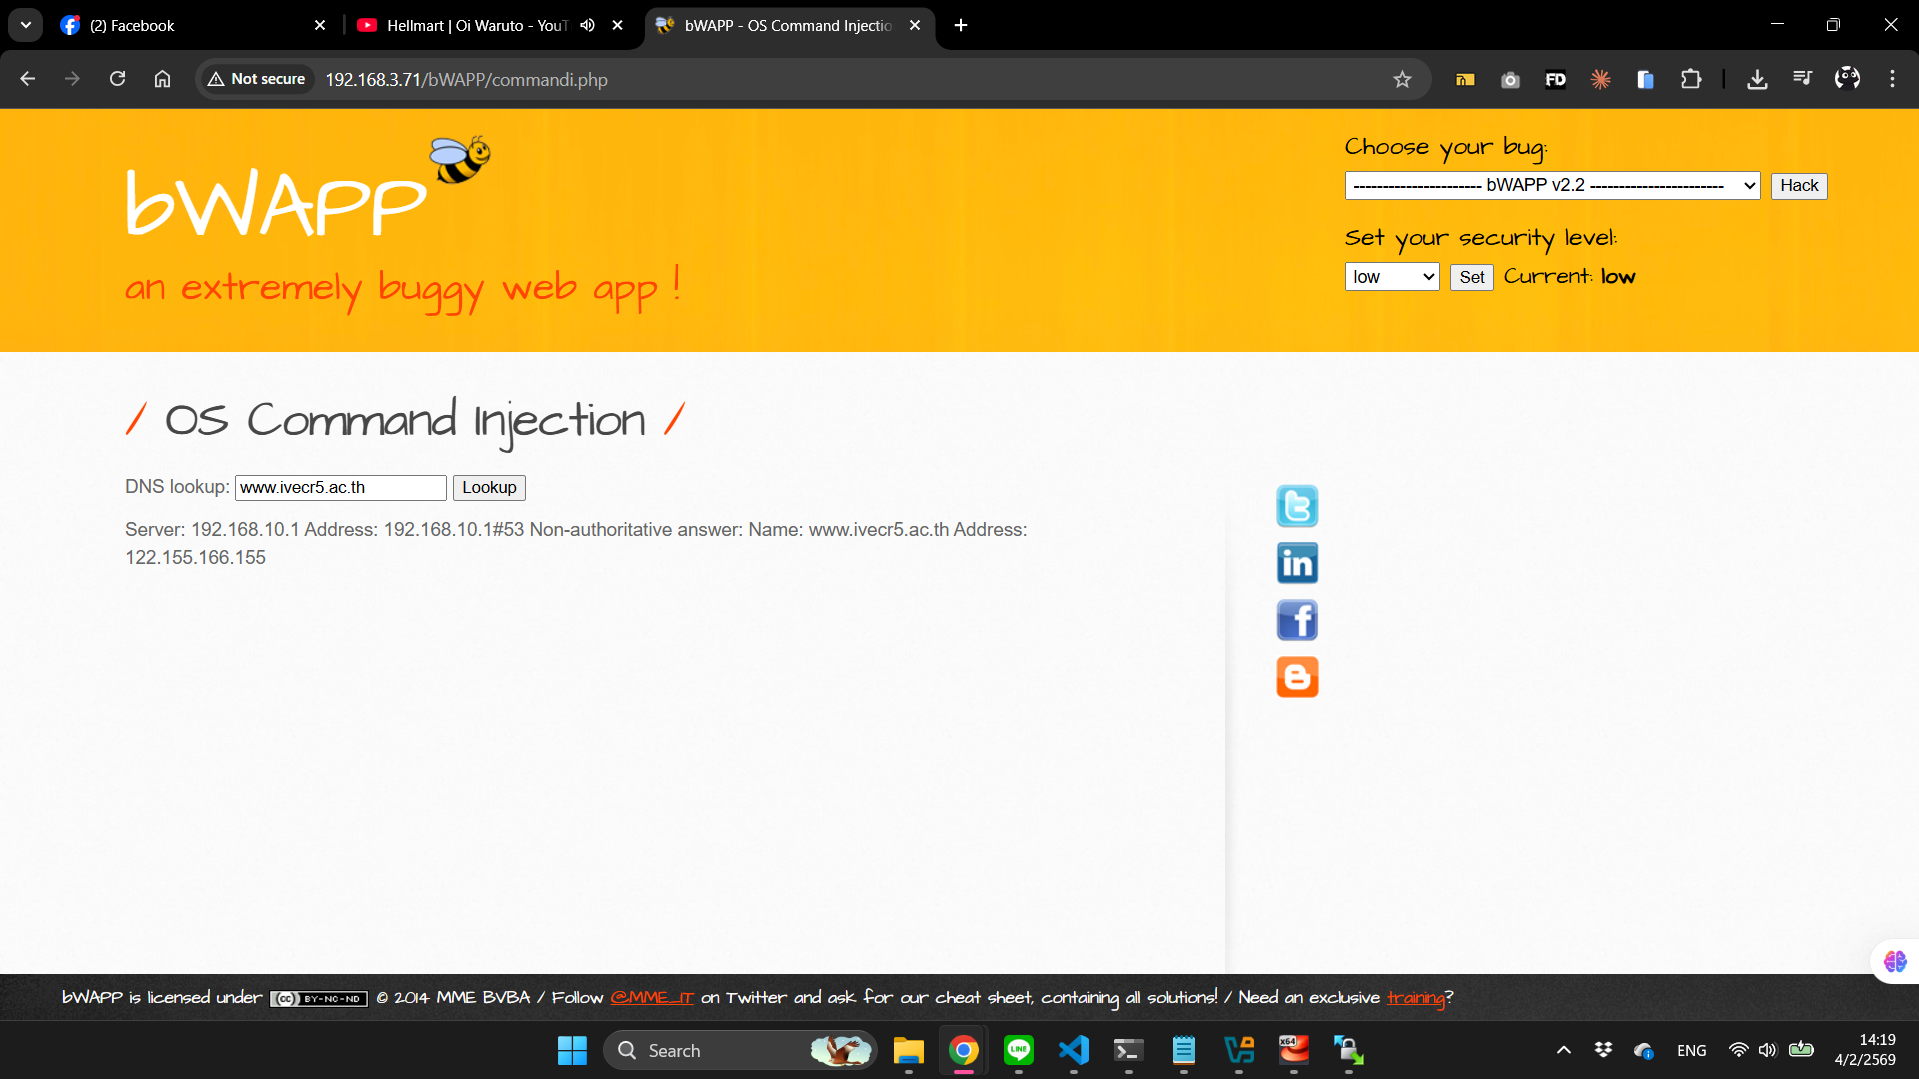The height and width of the screenshot is (1079, 1919).
Task: Follow the @MME_IT Twitter link
Action: pos(651,998)
